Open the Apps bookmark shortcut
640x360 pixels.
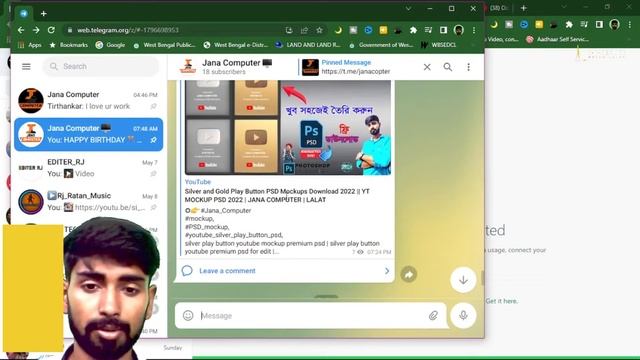point(29,45)
